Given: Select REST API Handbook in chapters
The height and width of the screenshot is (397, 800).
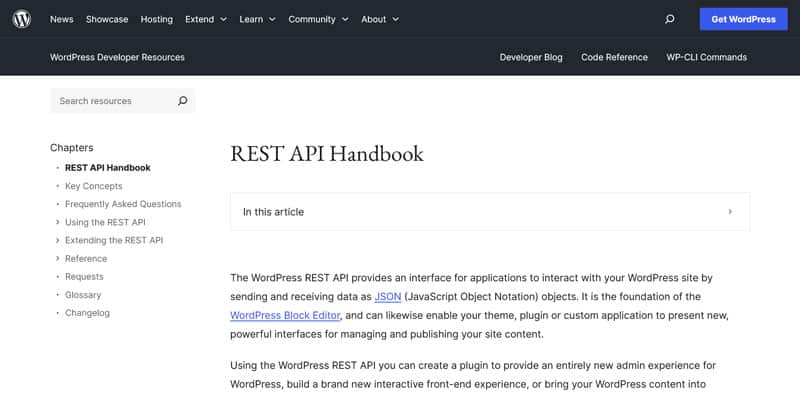Looking at the screenshot, I should click(108, 167).
